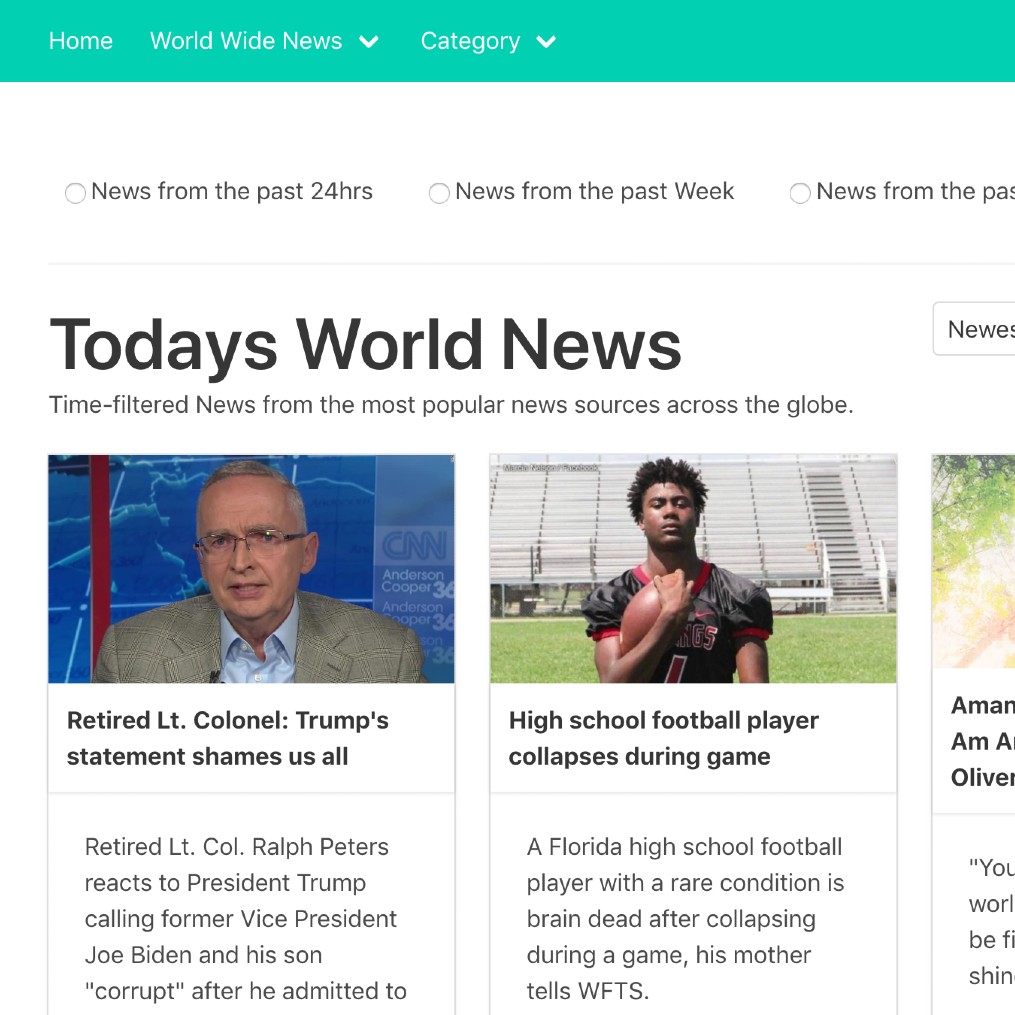Click the Florida high school football summary
The height and width of the screenshot is (1015, 1015).
[x=685, y=919]
